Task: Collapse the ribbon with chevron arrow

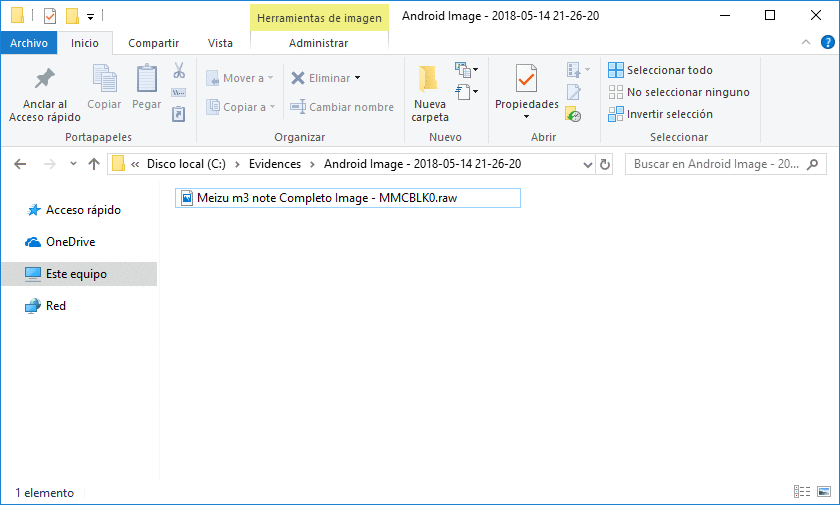Action: (805, 43)
